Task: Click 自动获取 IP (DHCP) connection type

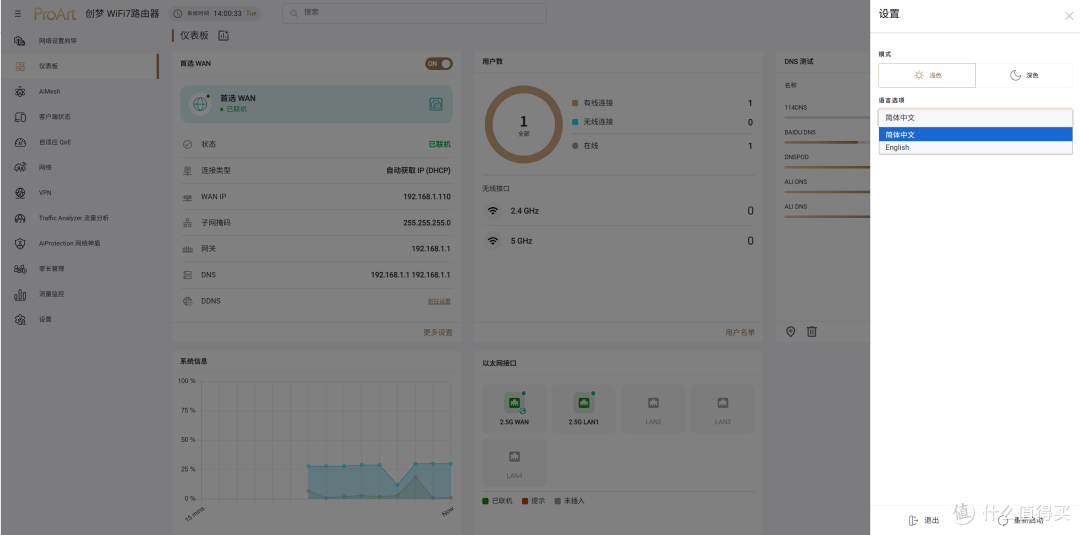Action: click(418, 171)
